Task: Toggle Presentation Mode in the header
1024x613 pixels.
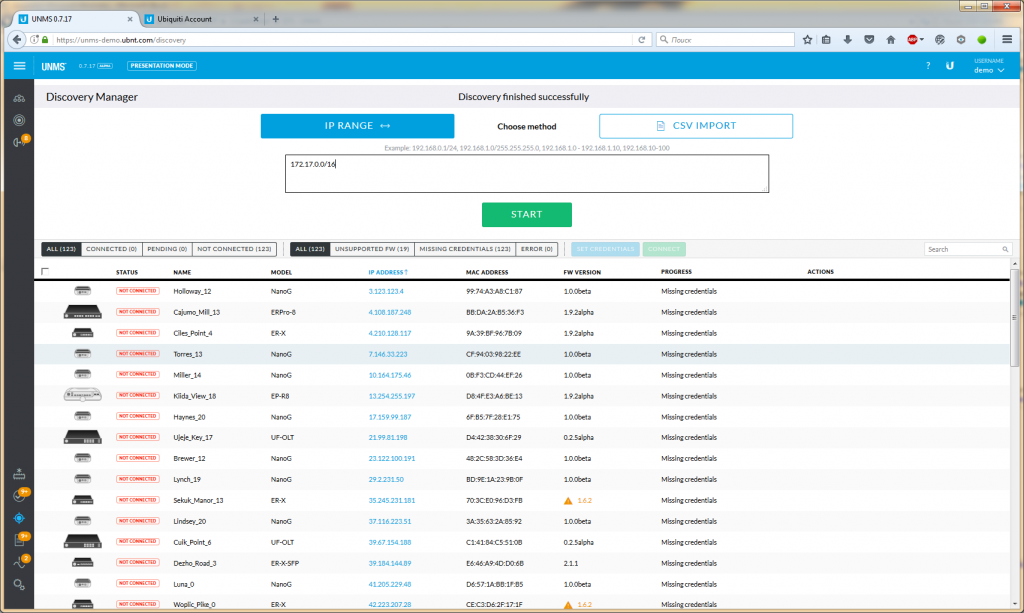Action: (x=161, y=66)
